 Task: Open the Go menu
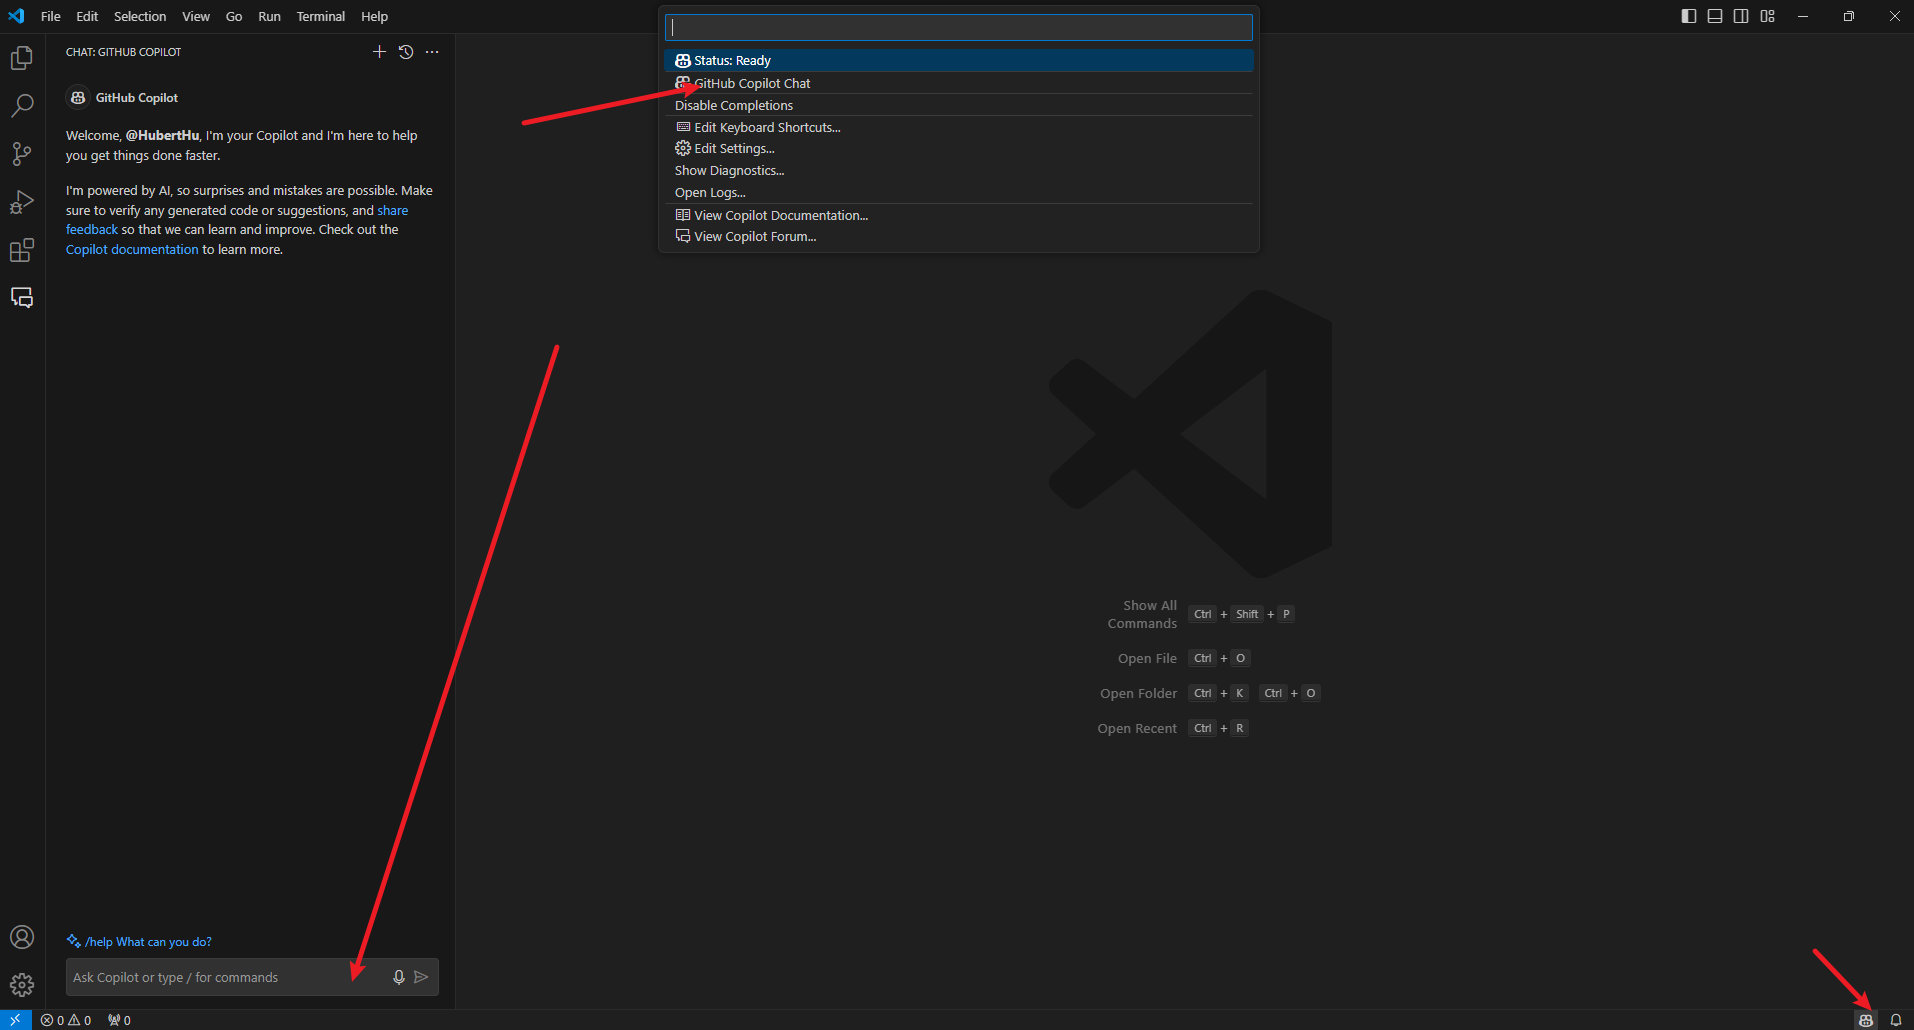pos(234,16)
